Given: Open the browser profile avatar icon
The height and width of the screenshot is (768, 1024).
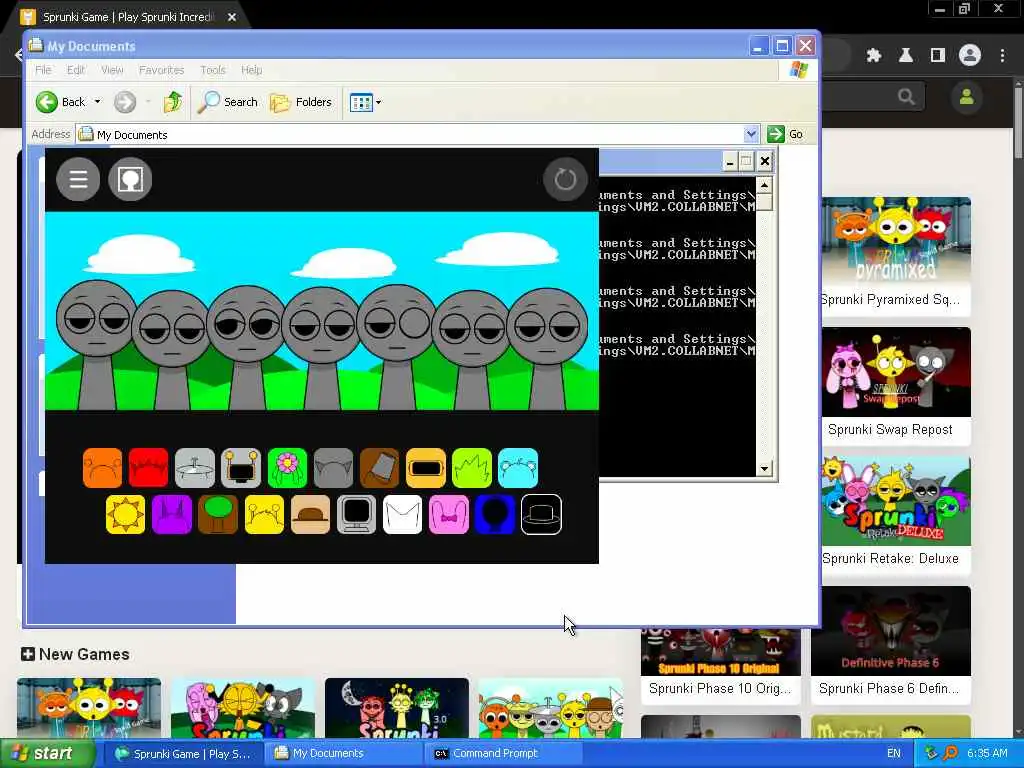Looking at the screenshot, I should point(970,56).
